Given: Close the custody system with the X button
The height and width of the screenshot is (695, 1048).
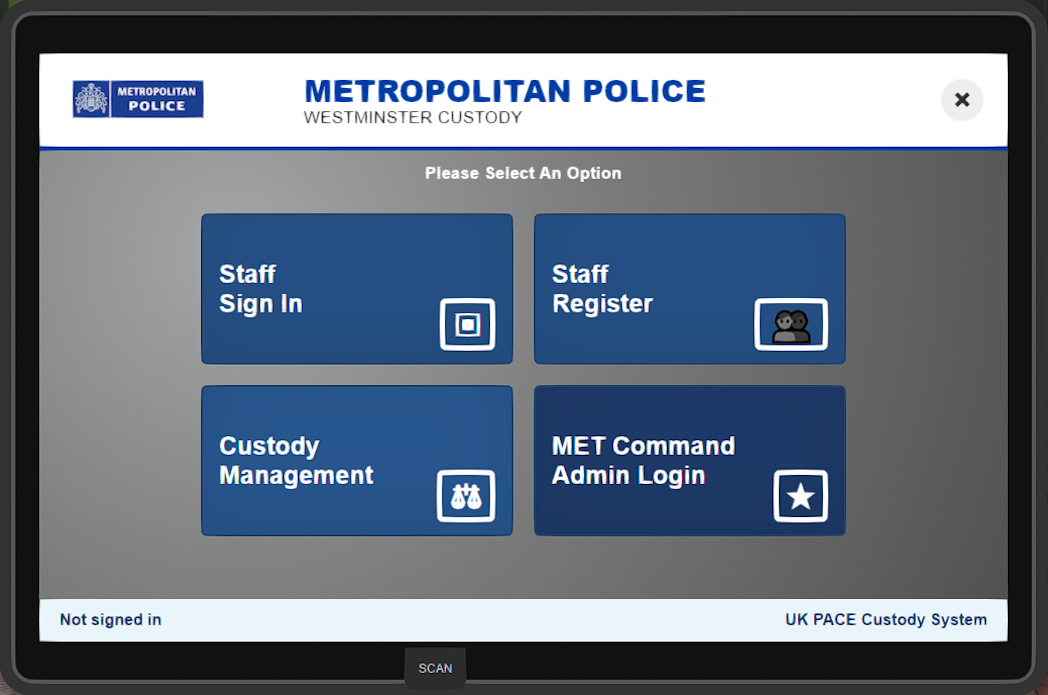Looking at the screenshot, I should pos(962,100).
